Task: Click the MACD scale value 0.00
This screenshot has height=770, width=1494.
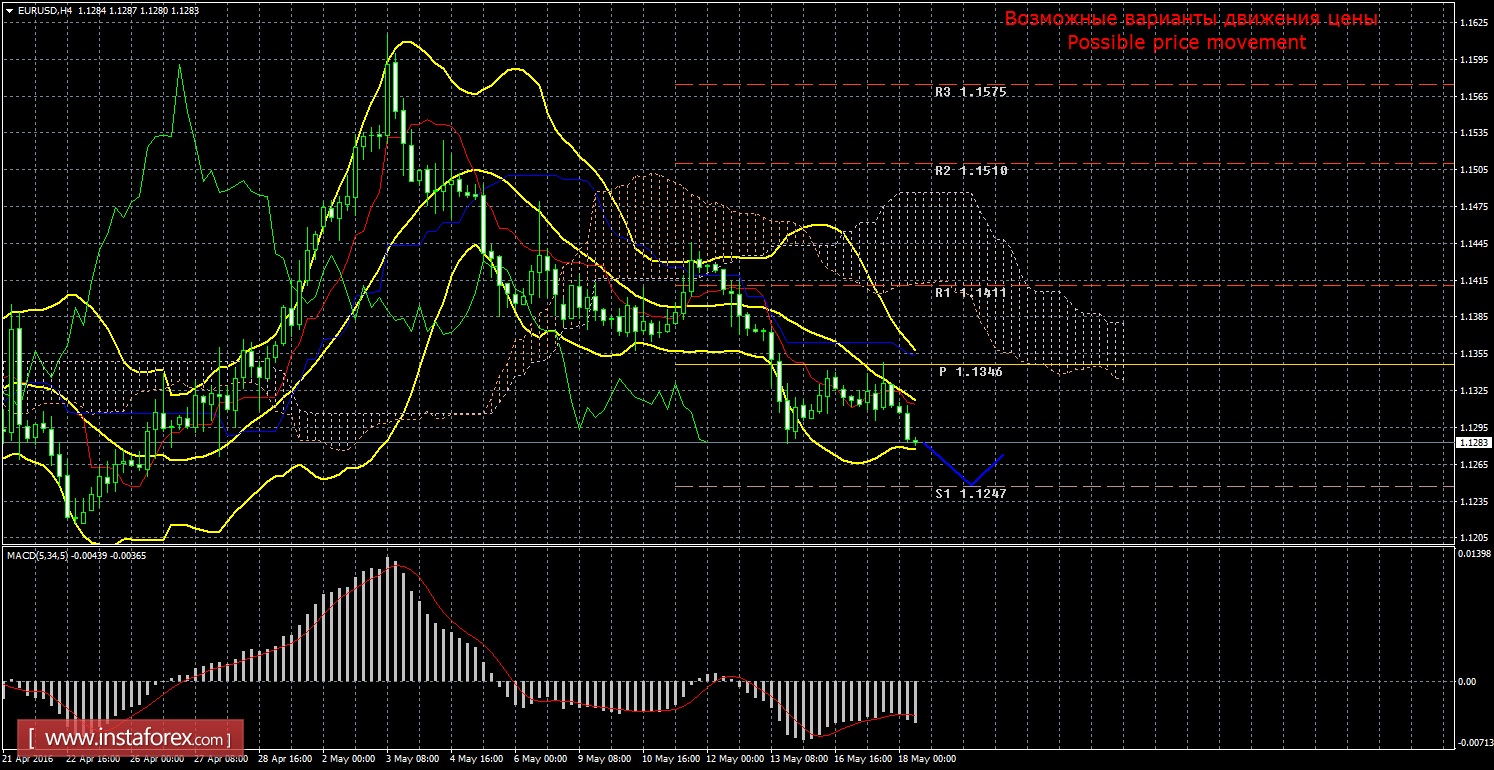Action: [x=1467, y=682]
